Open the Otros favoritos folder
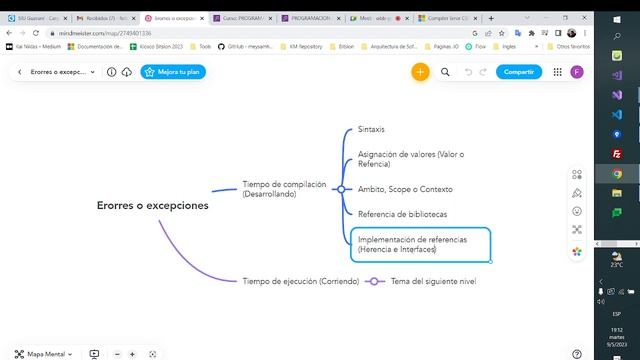 click(x=569, y=47)
